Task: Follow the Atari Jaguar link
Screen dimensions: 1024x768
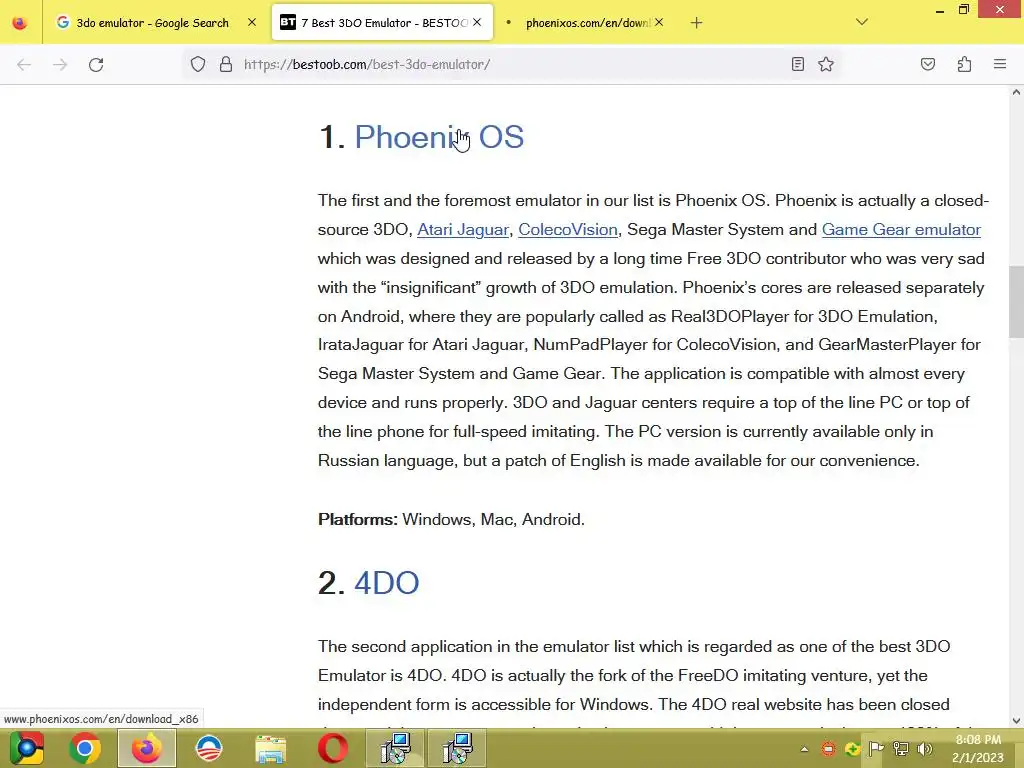Action: click(462, 230)
